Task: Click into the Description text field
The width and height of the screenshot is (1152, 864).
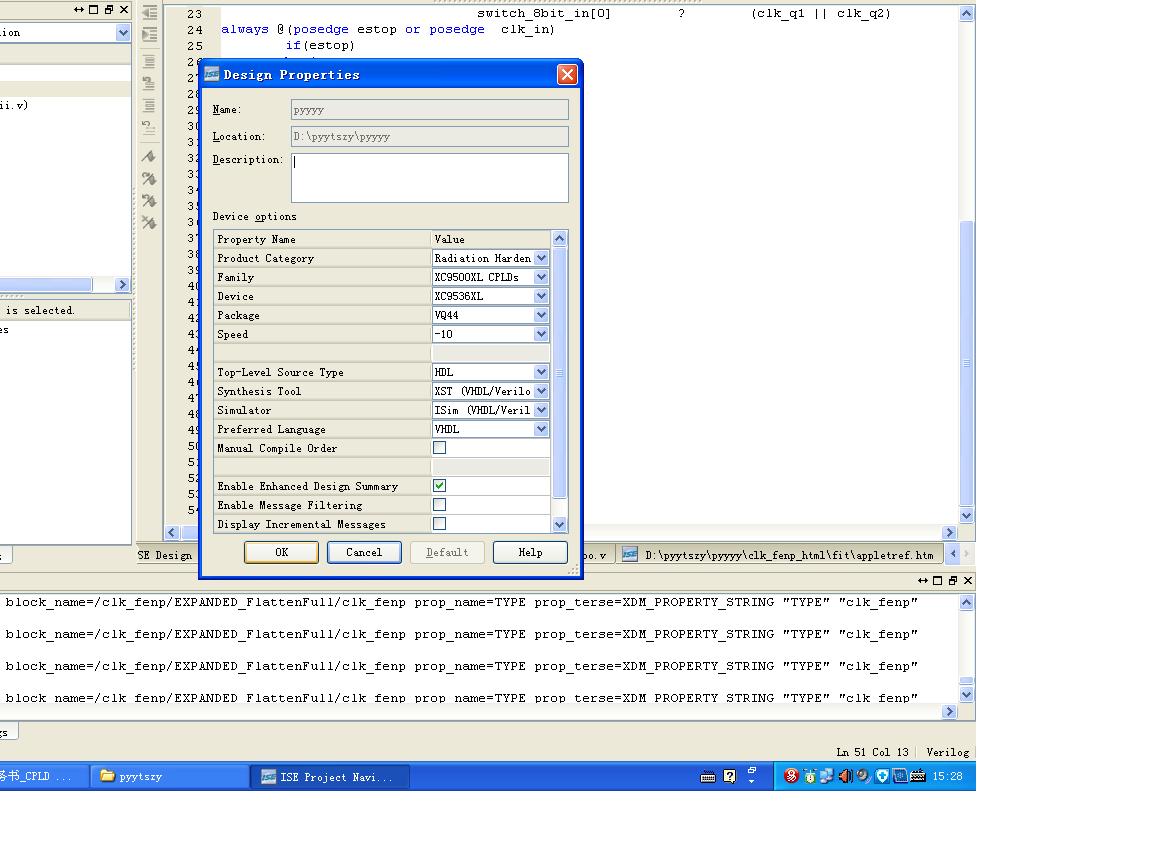Action: (x=430, y=178)
